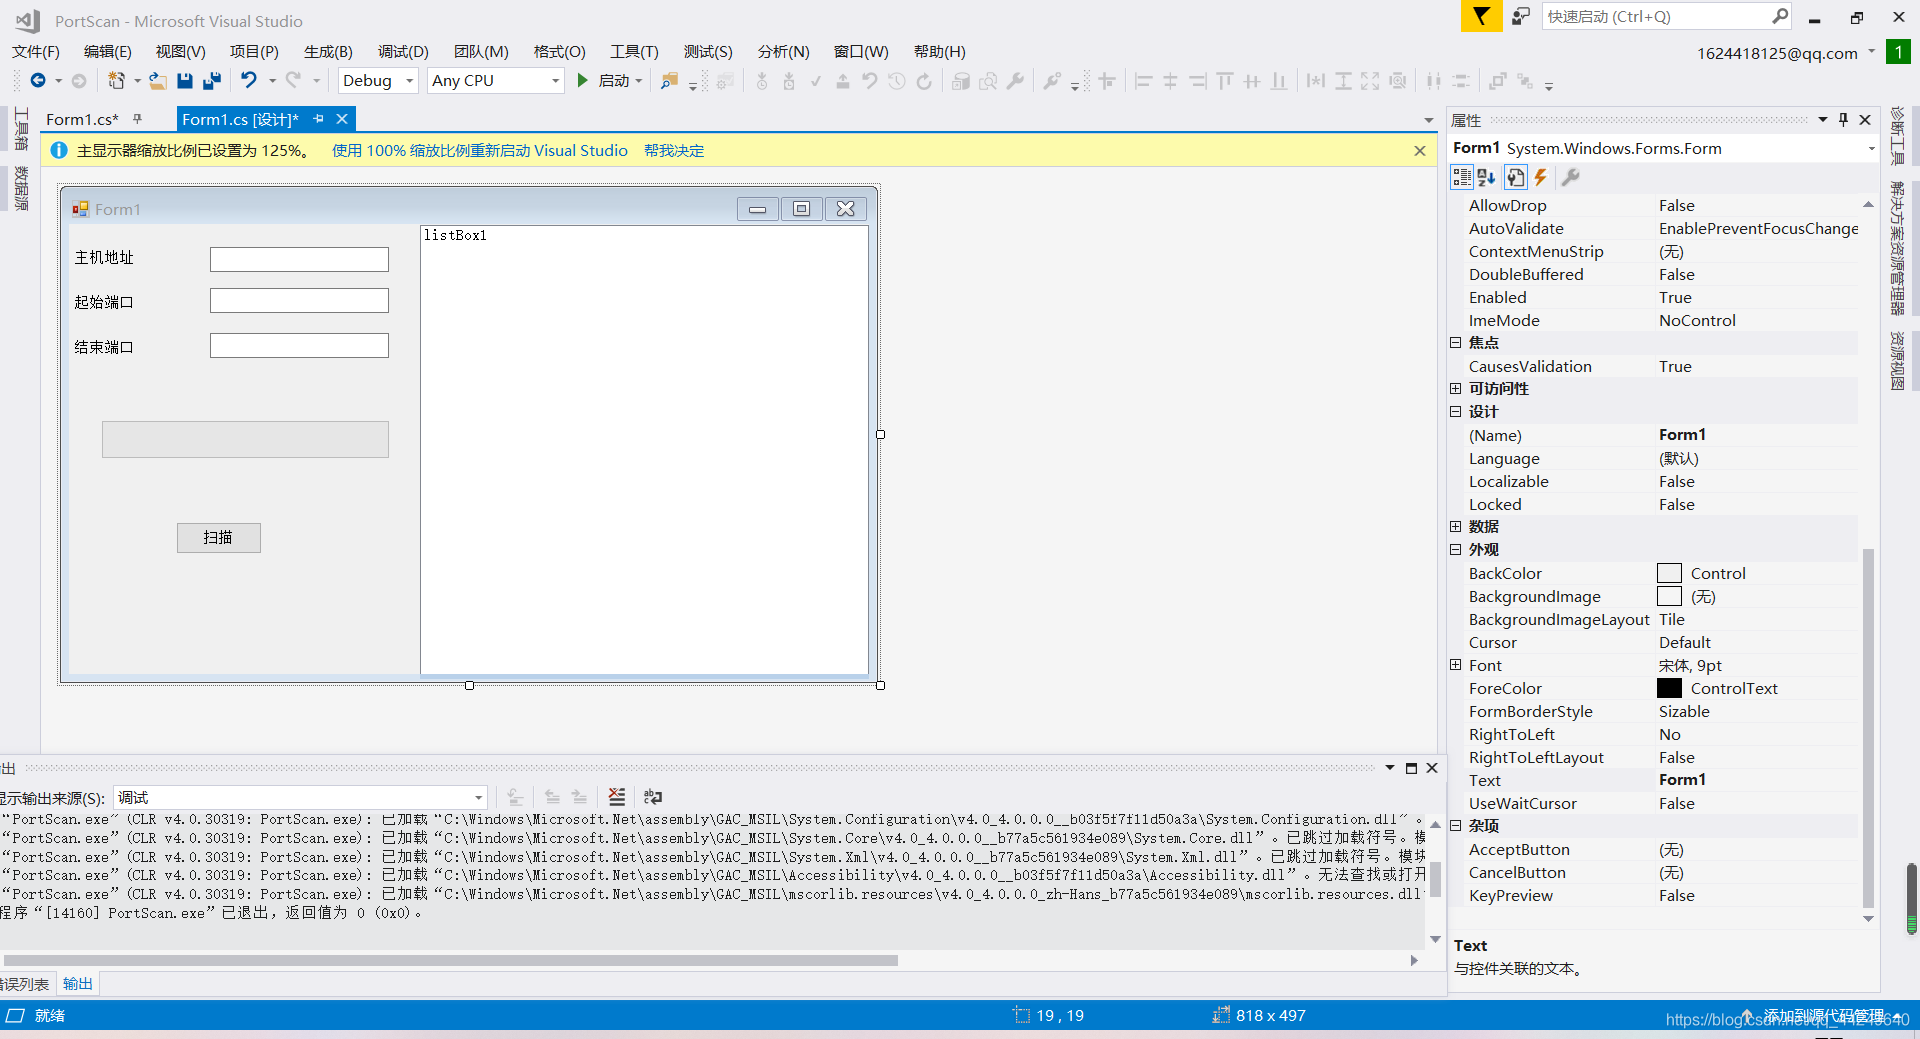Open the feedback icon next to Quick Launch

1521,16
